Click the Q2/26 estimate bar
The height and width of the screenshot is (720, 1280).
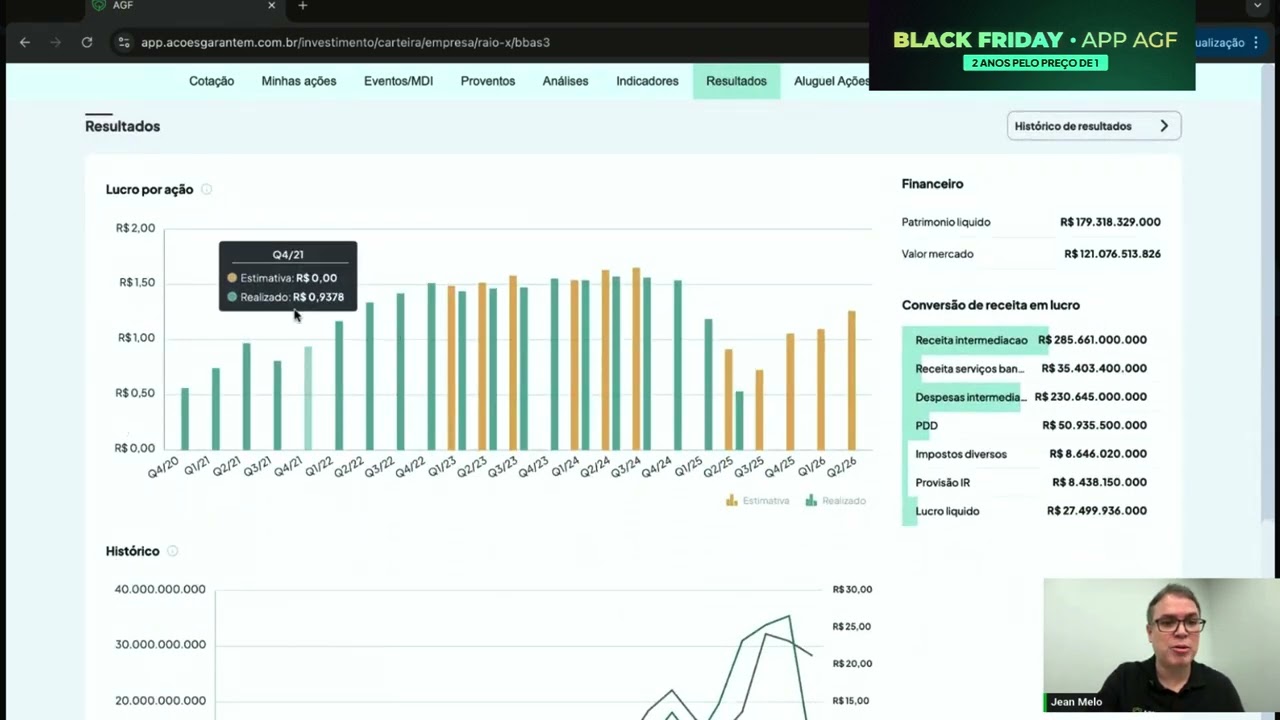coord(852,380)
